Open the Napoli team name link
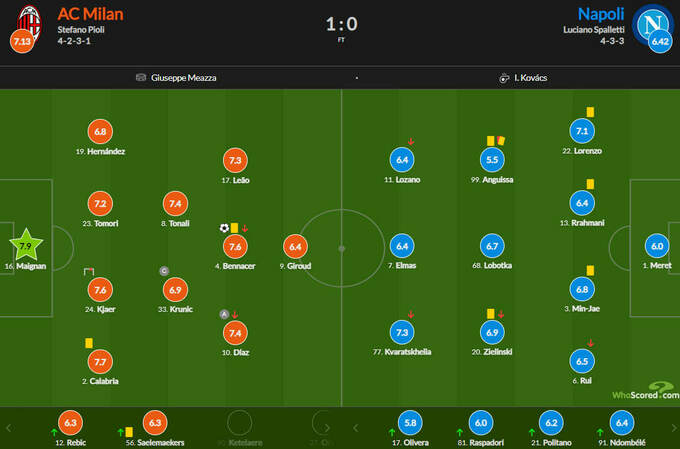 point(600,13)
